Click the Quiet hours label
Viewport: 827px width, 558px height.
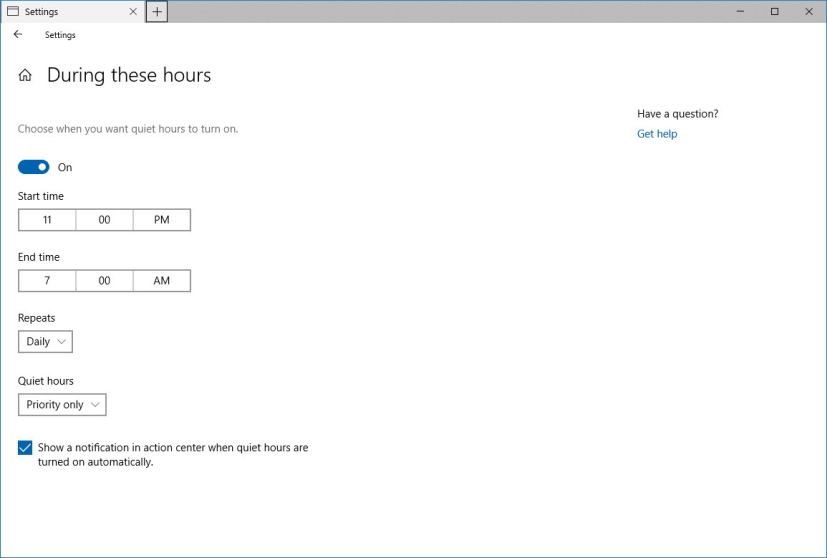point(46,381)
